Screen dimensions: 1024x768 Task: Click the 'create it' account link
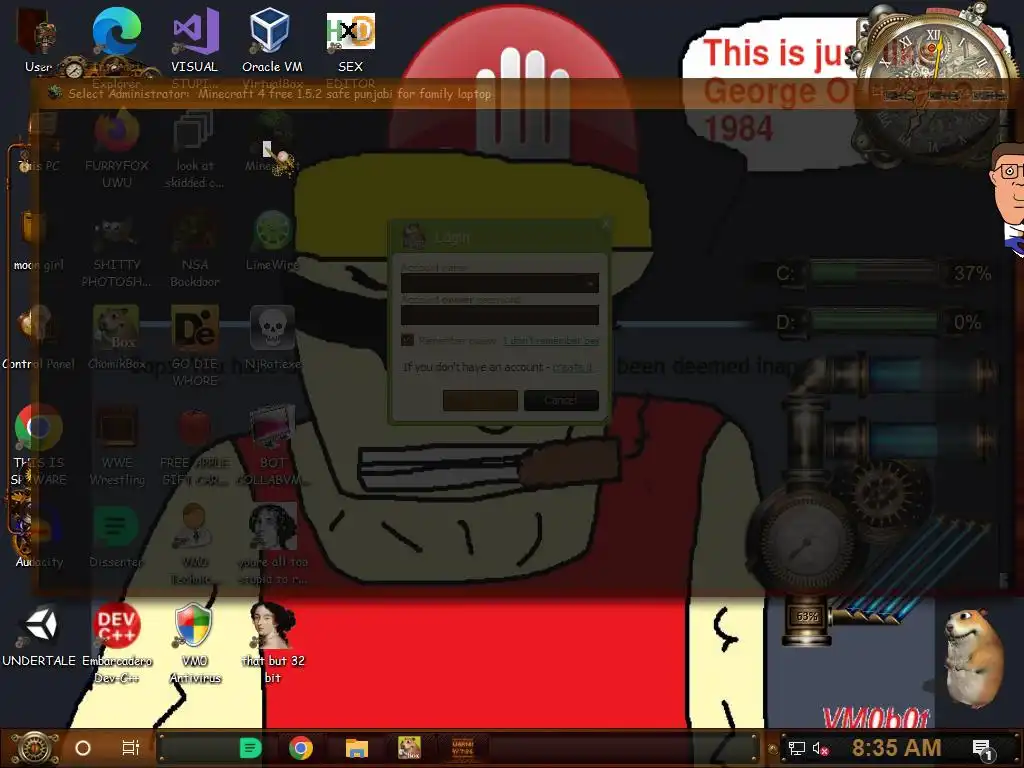[573, 367]
